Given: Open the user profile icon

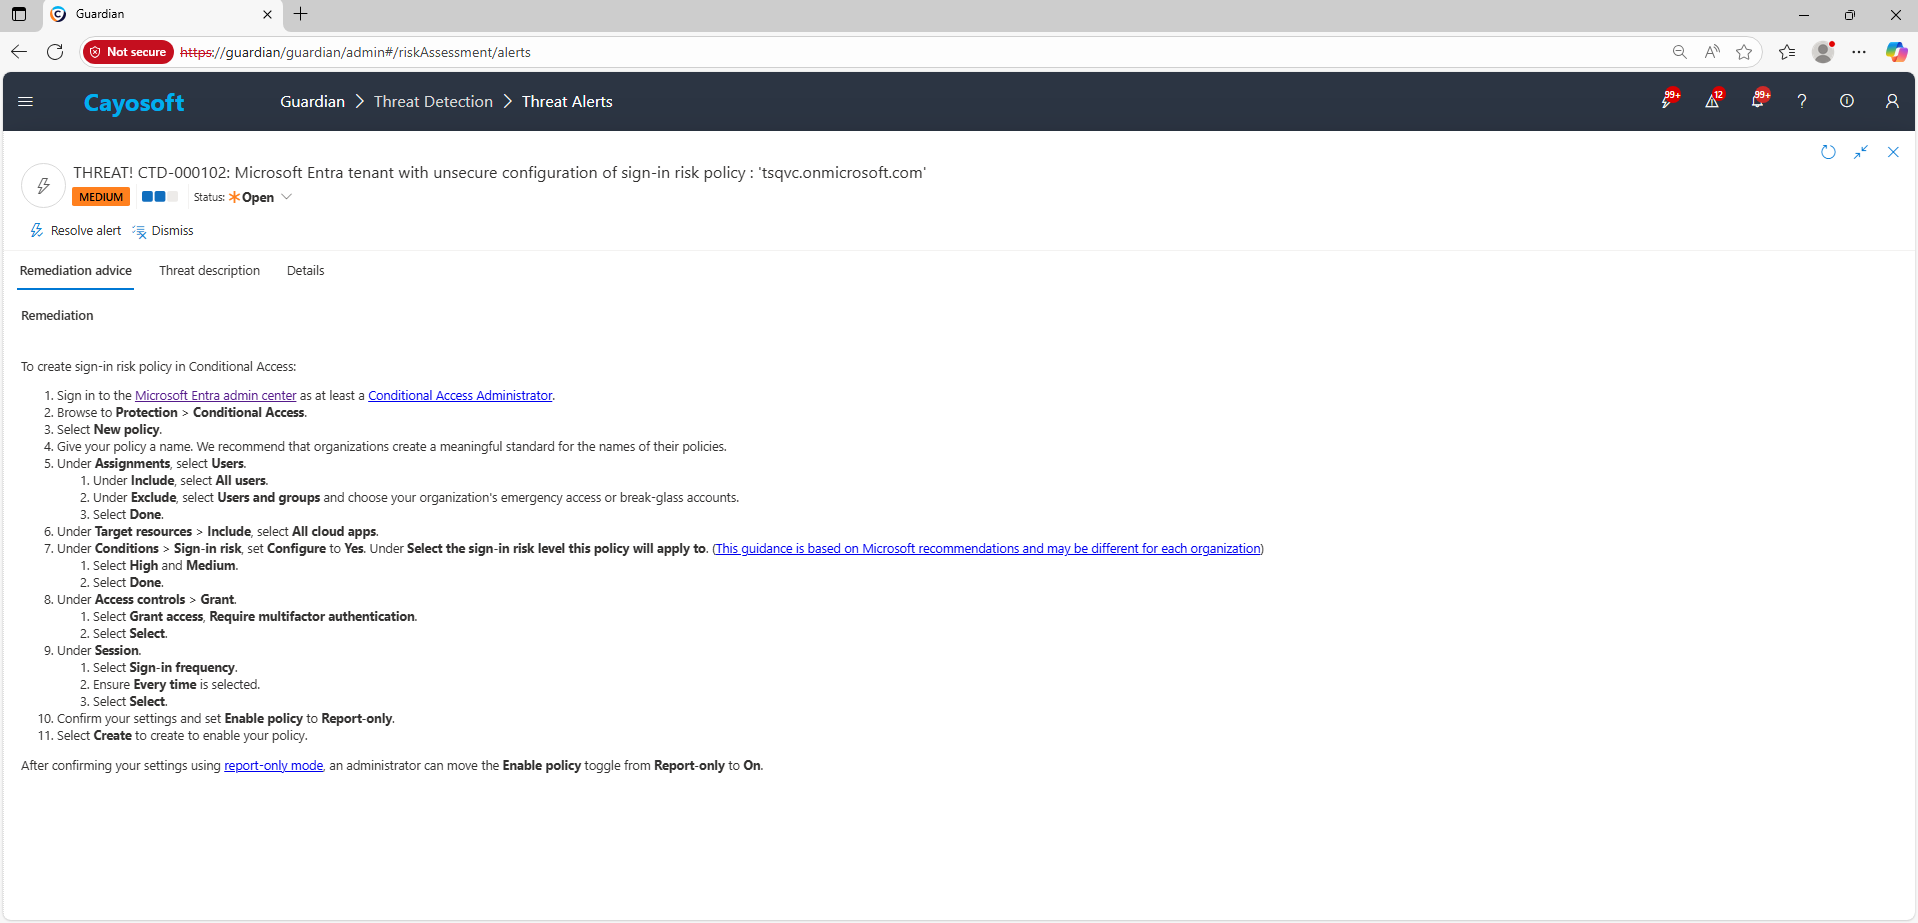Looking at the screenshot, I should 1892,101.
